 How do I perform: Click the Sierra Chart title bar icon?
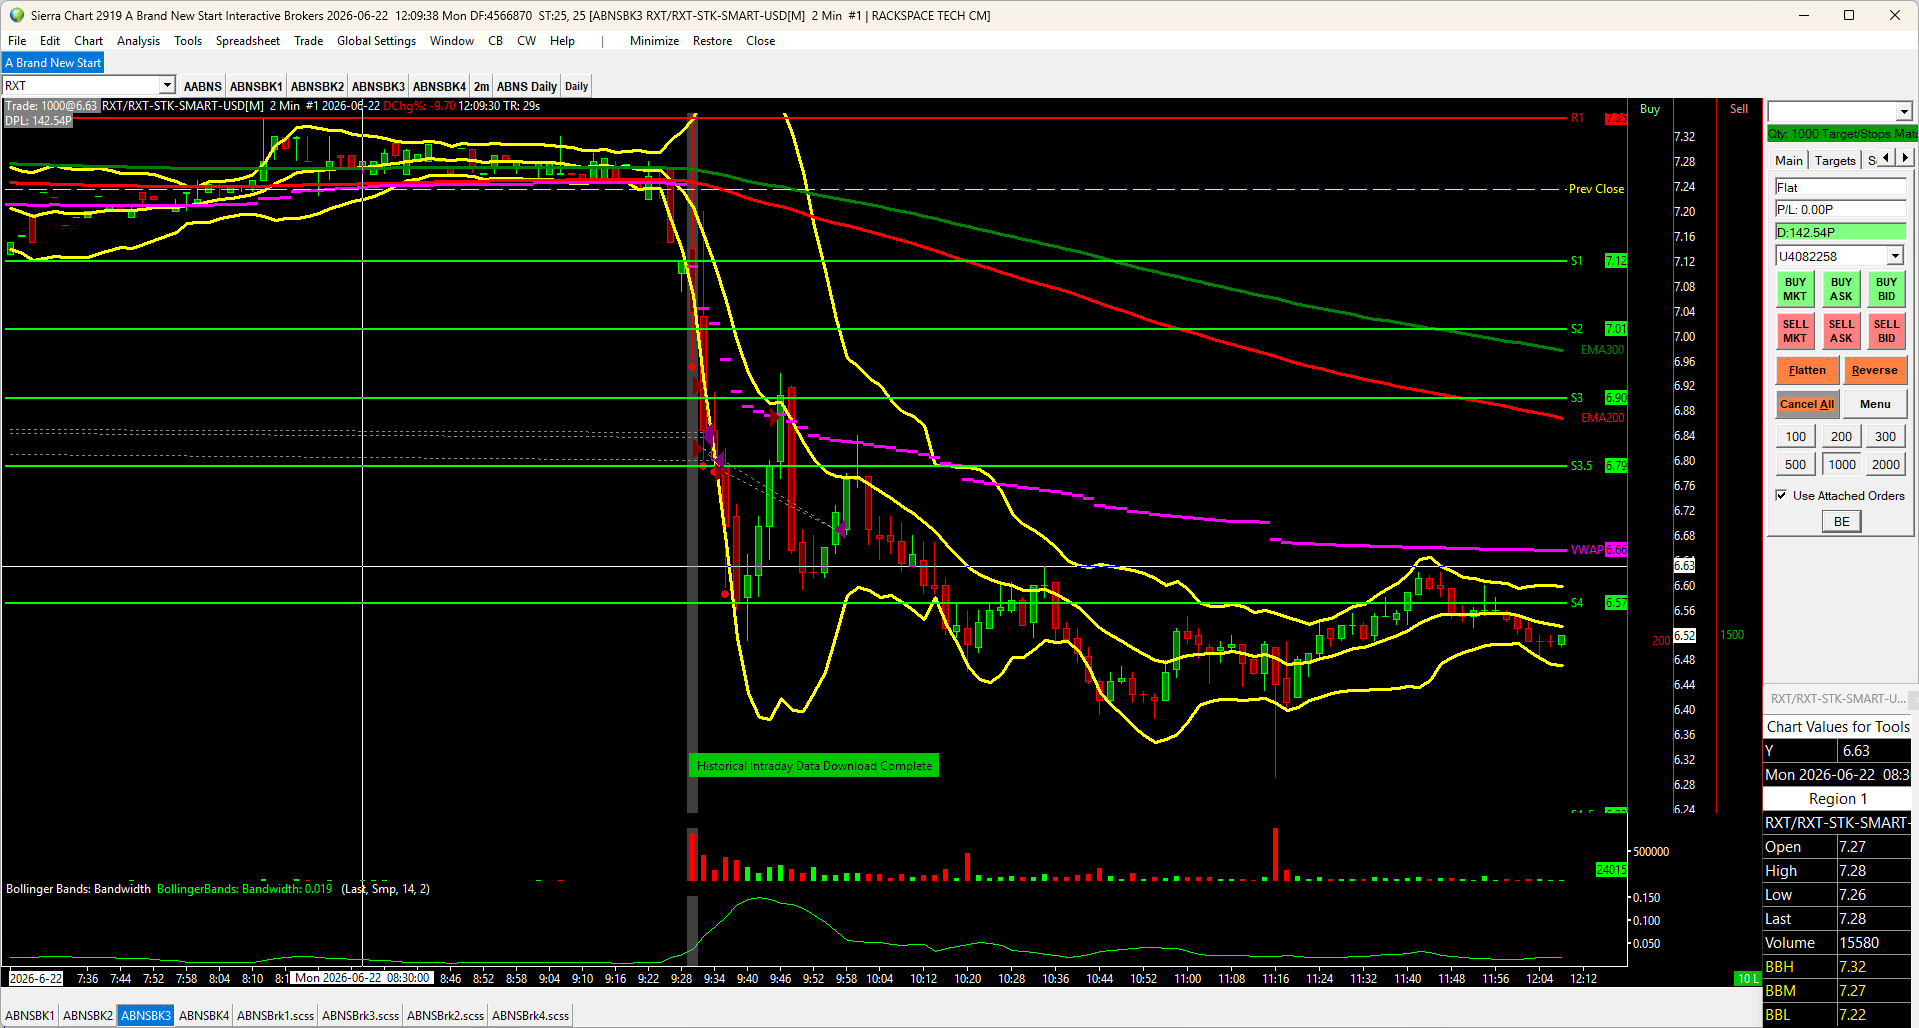16,15
